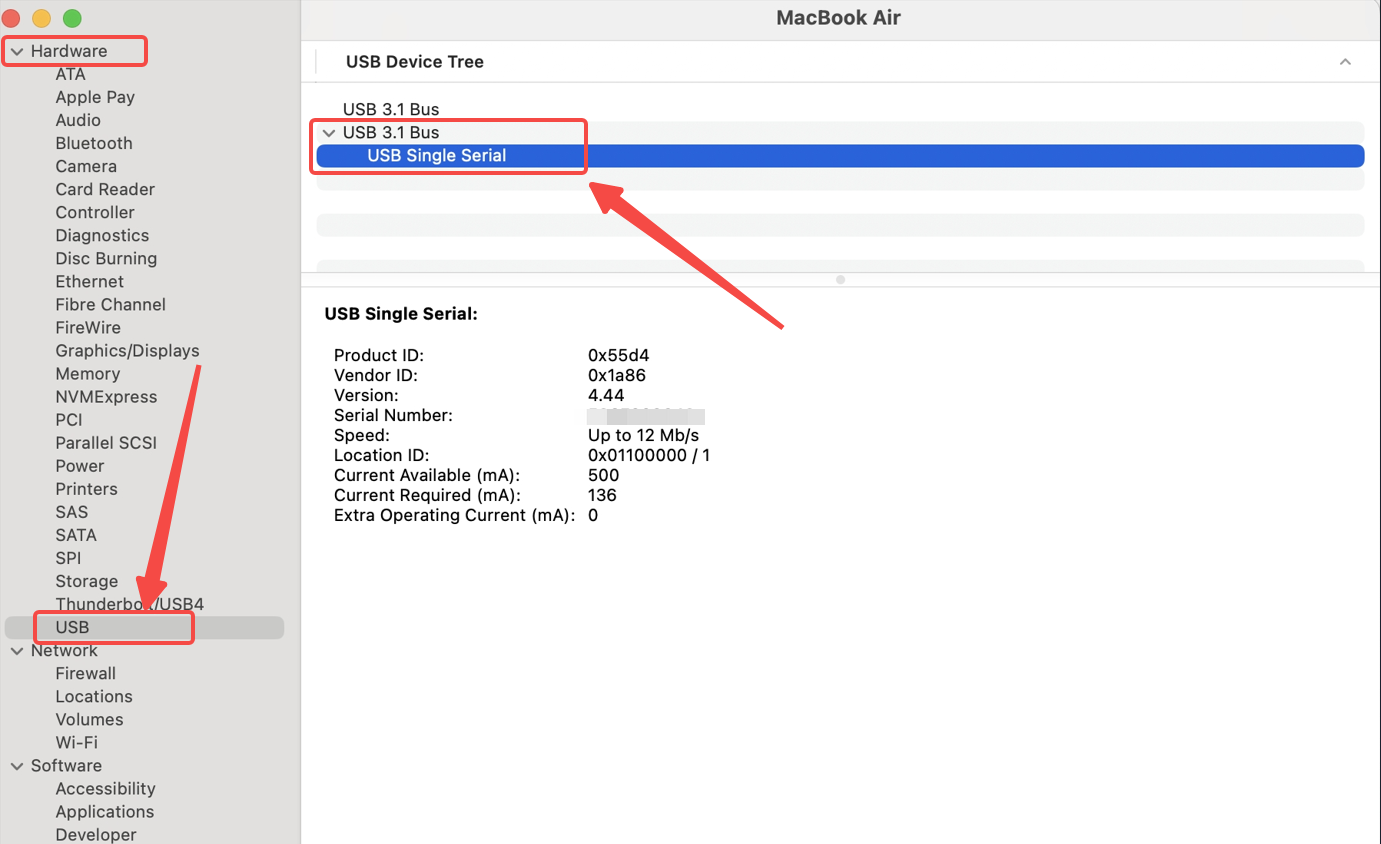Select the first USB 3.1 Bus row

pyautogui.click(x=840, y=109)
